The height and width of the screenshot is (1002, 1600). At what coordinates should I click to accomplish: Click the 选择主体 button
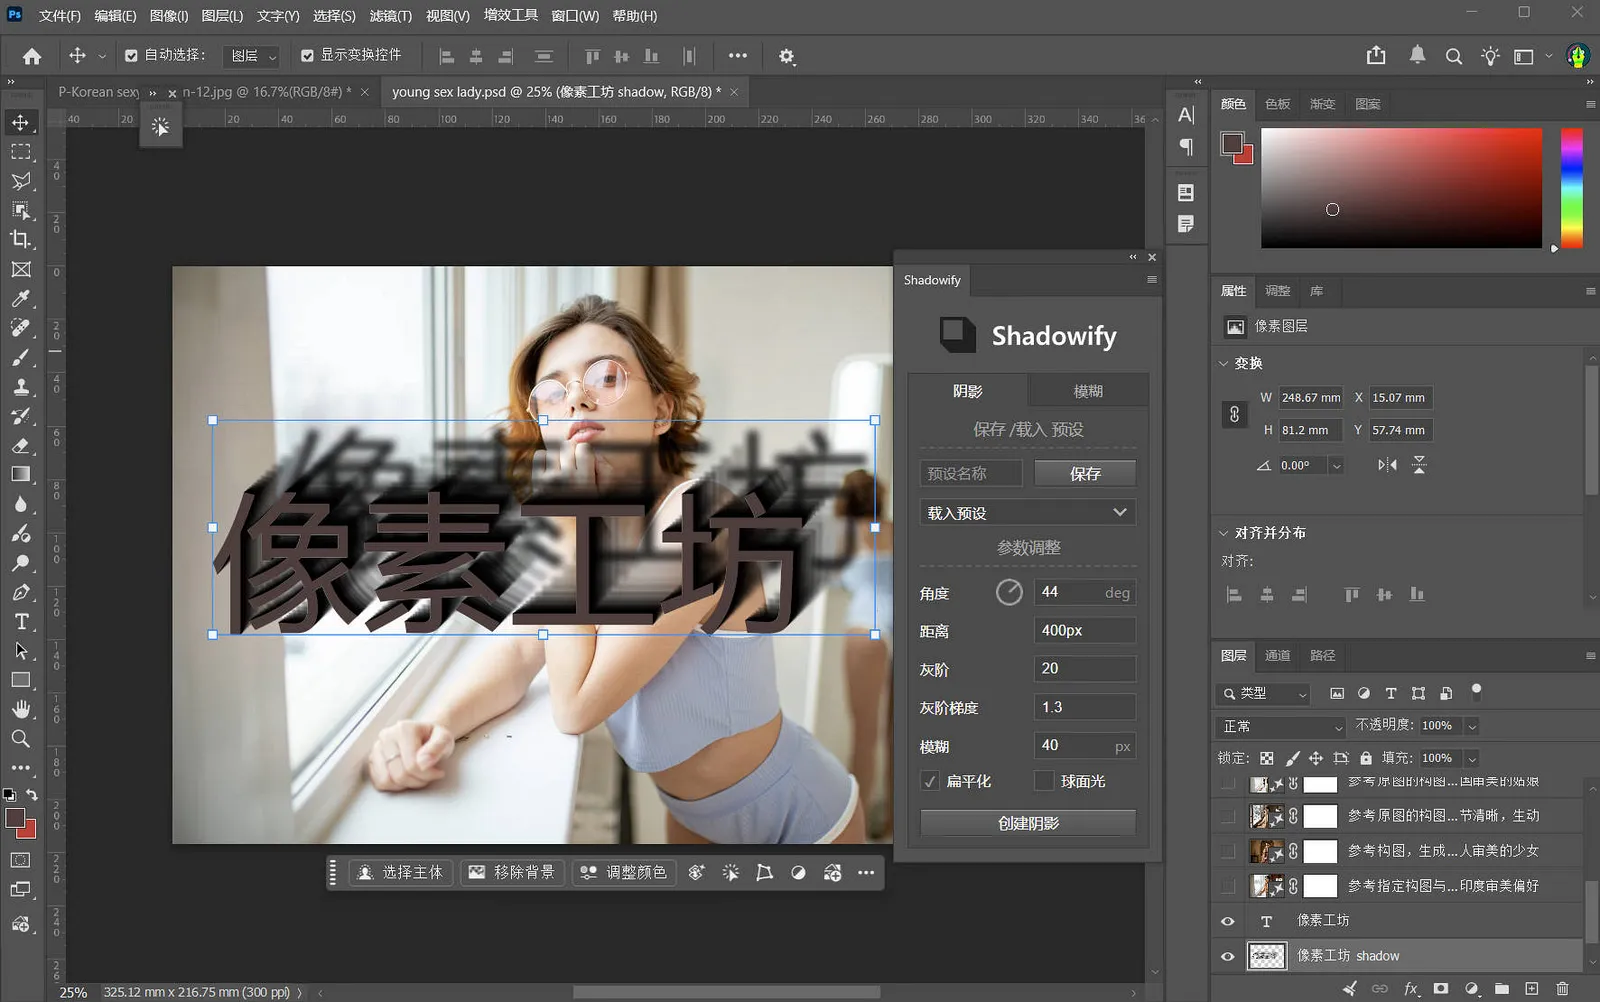pyautogui.click(x=400, y=872)
